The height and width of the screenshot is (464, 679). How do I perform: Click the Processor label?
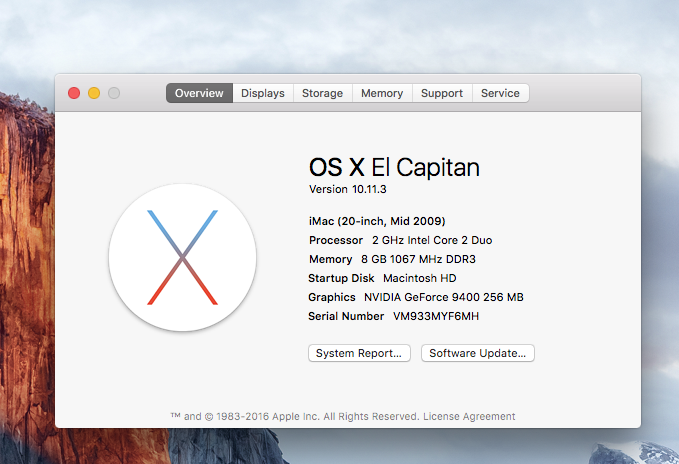[x=336, y=240]
